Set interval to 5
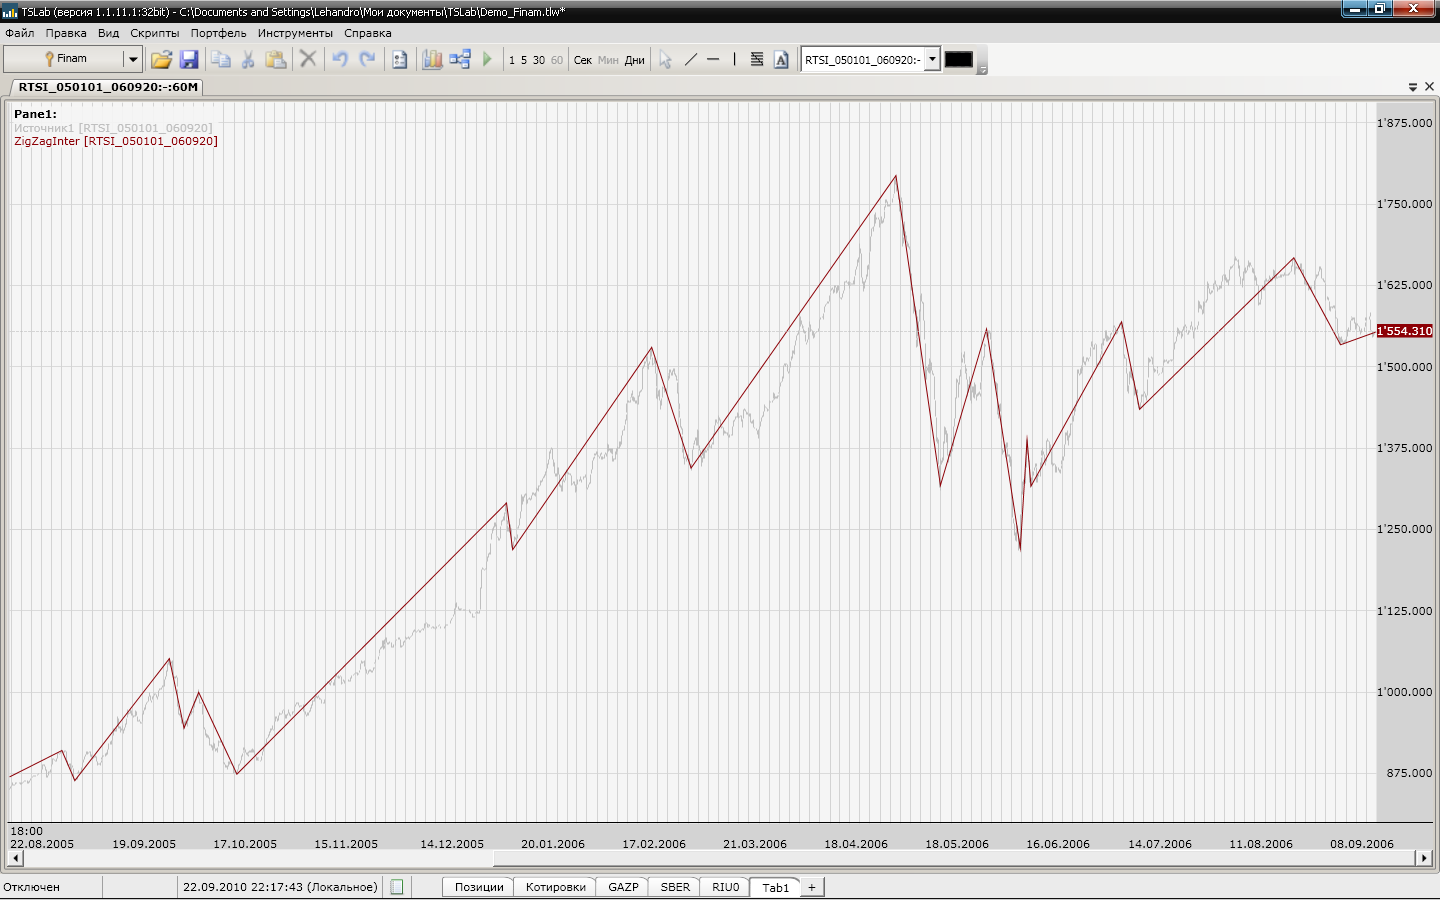 tap(524, 60)
